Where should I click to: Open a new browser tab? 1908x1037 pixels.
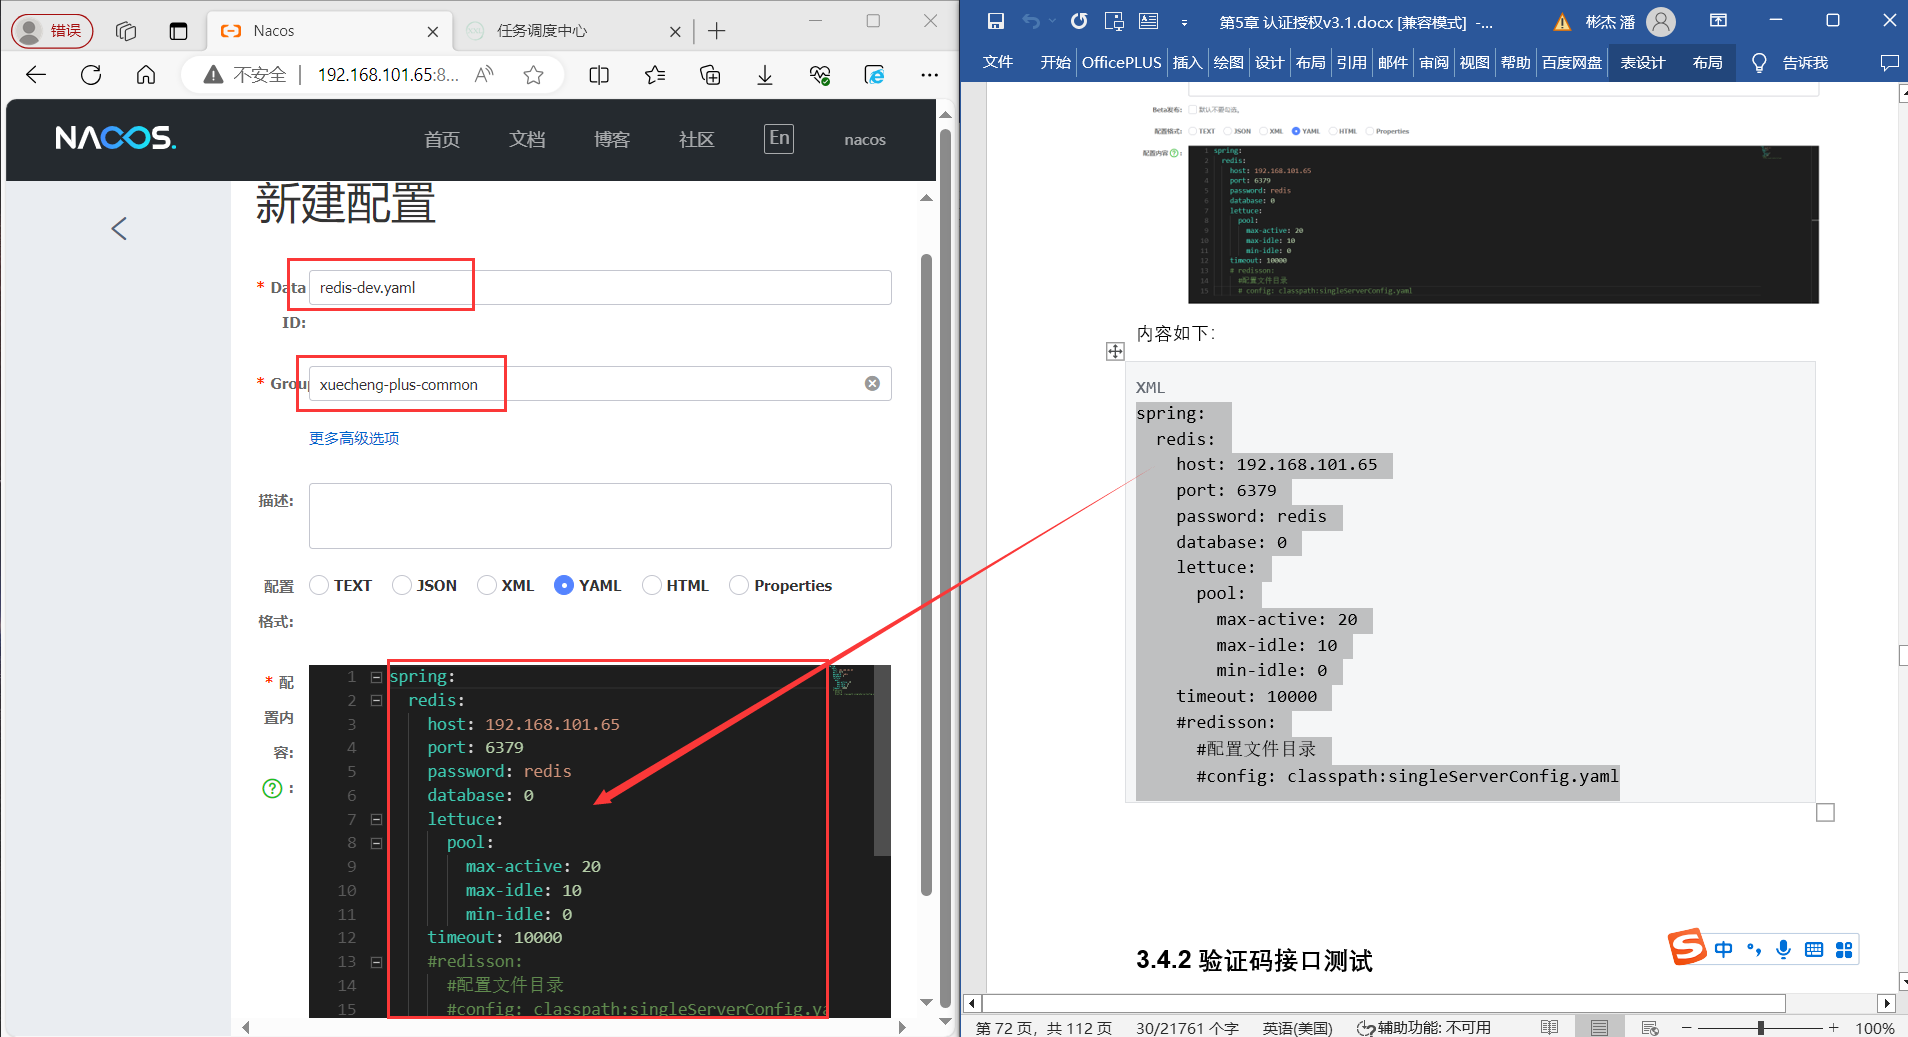[717, 31]
